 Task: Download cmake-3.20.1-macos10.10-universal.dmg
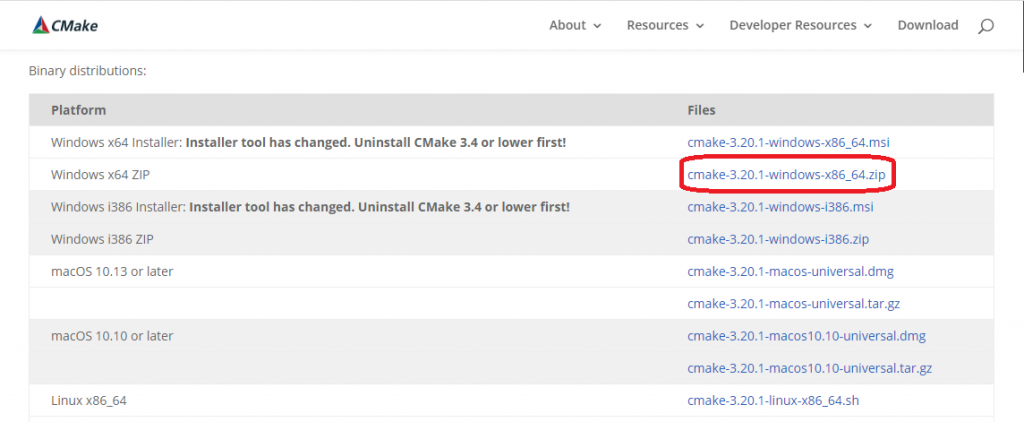tap(807, 336)
